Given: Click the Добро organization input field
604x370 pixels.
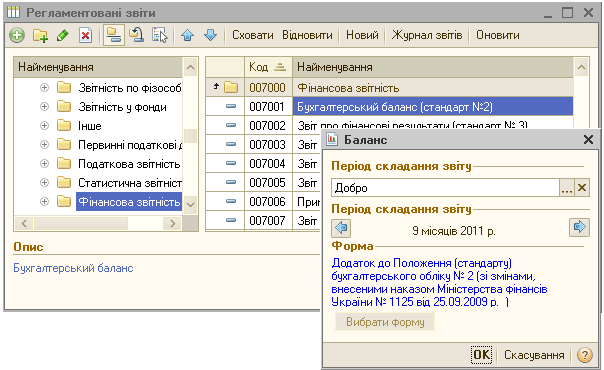Looking at the screenshot, I should pyautogui.click(x=445, y=188).
